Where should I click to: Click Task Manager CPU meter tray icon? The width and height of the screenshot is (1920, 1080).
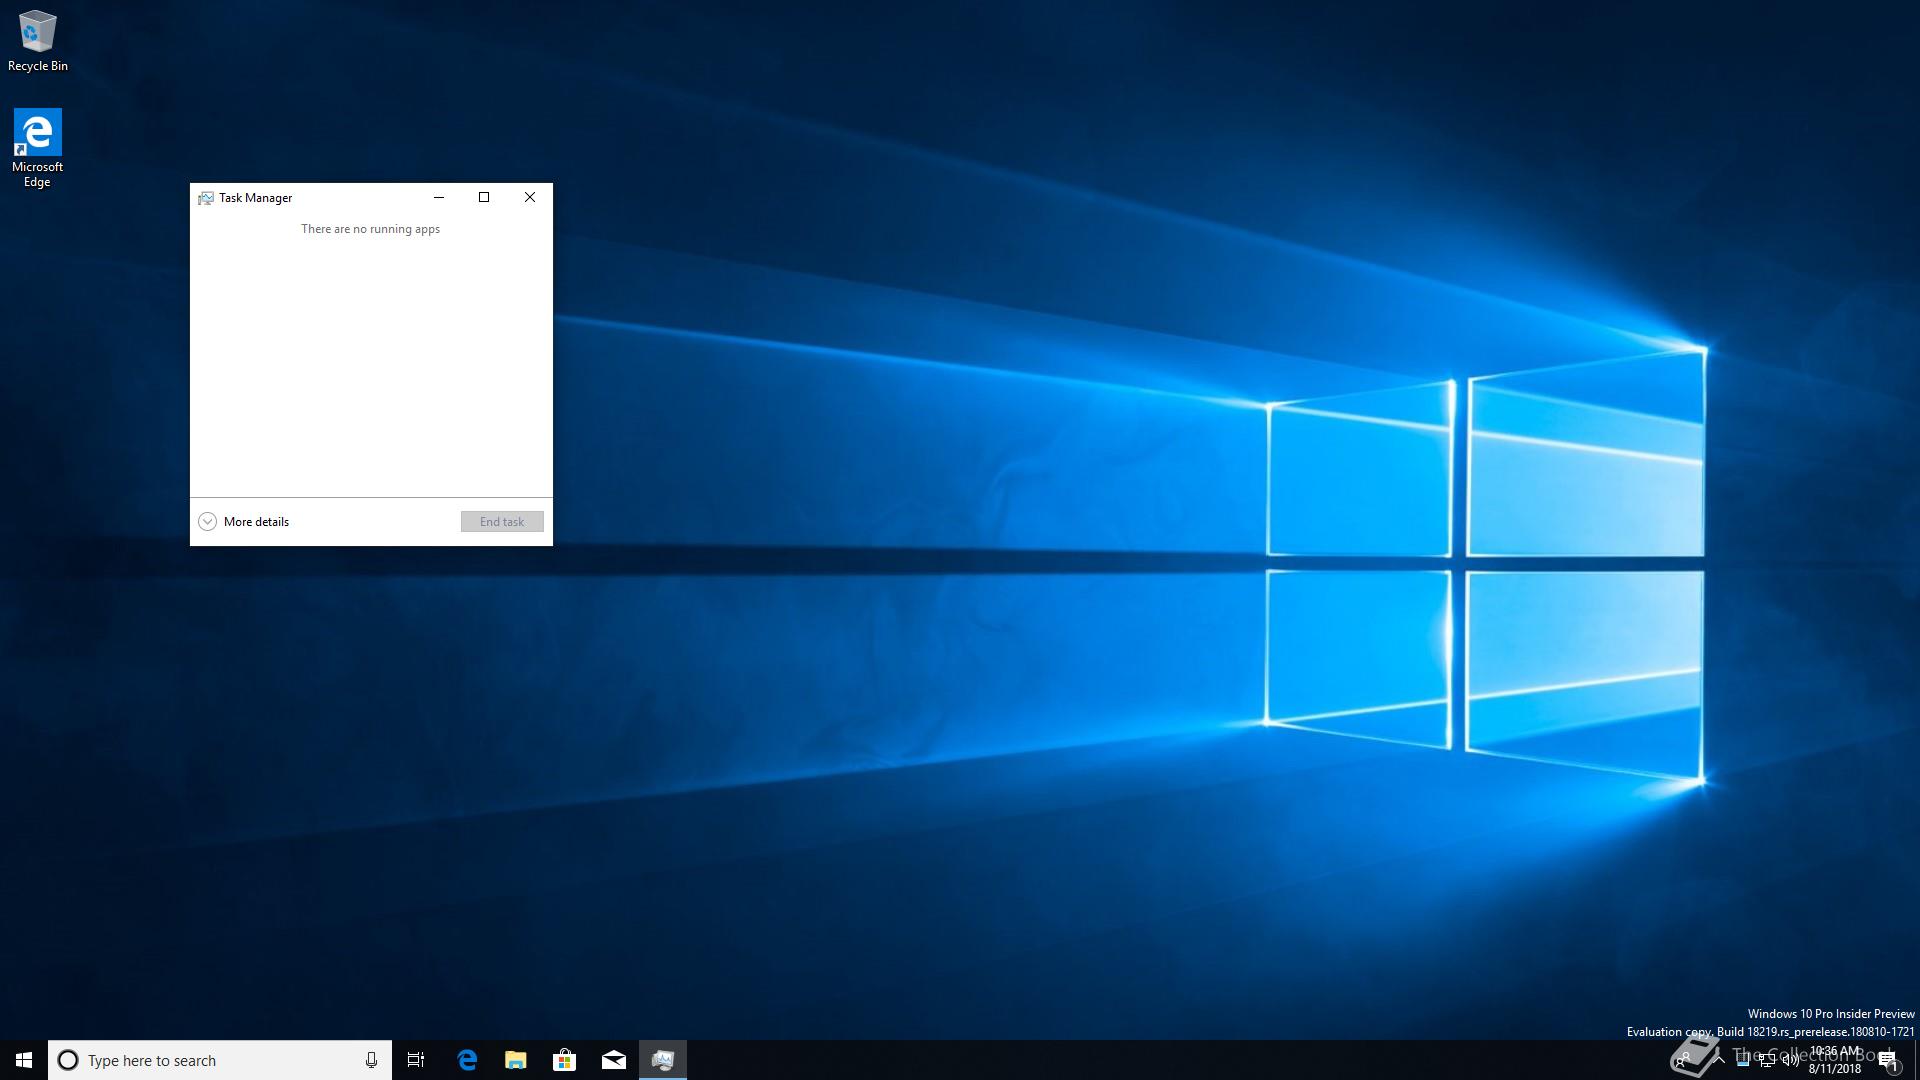(1743, 1060)
